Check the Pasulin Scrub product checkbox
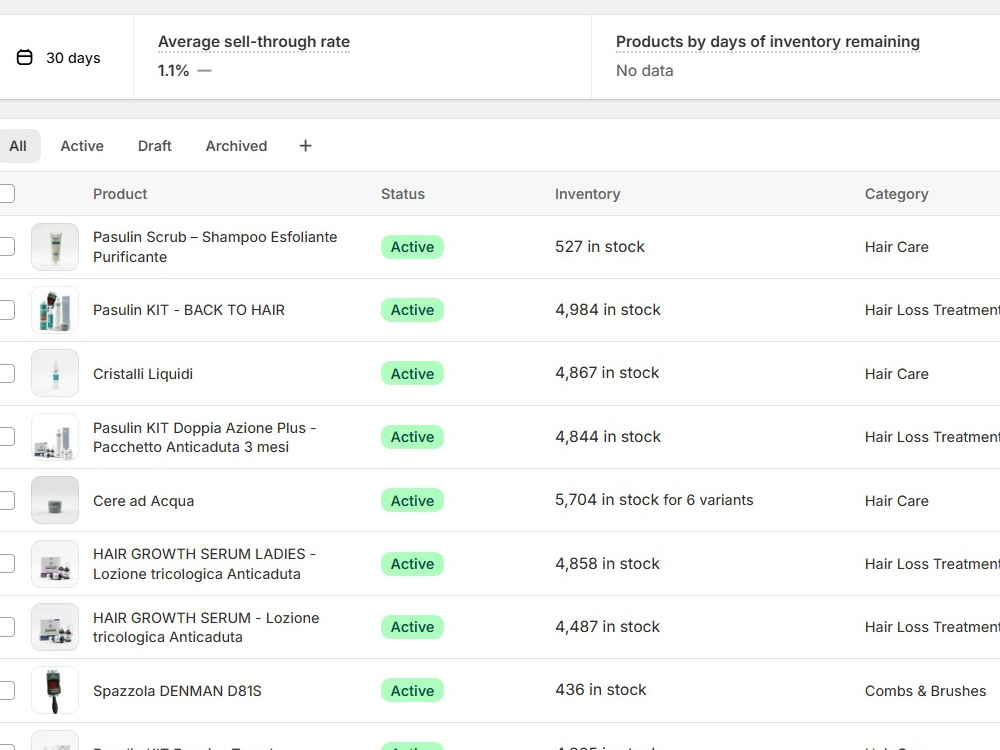 coord(6,247)
